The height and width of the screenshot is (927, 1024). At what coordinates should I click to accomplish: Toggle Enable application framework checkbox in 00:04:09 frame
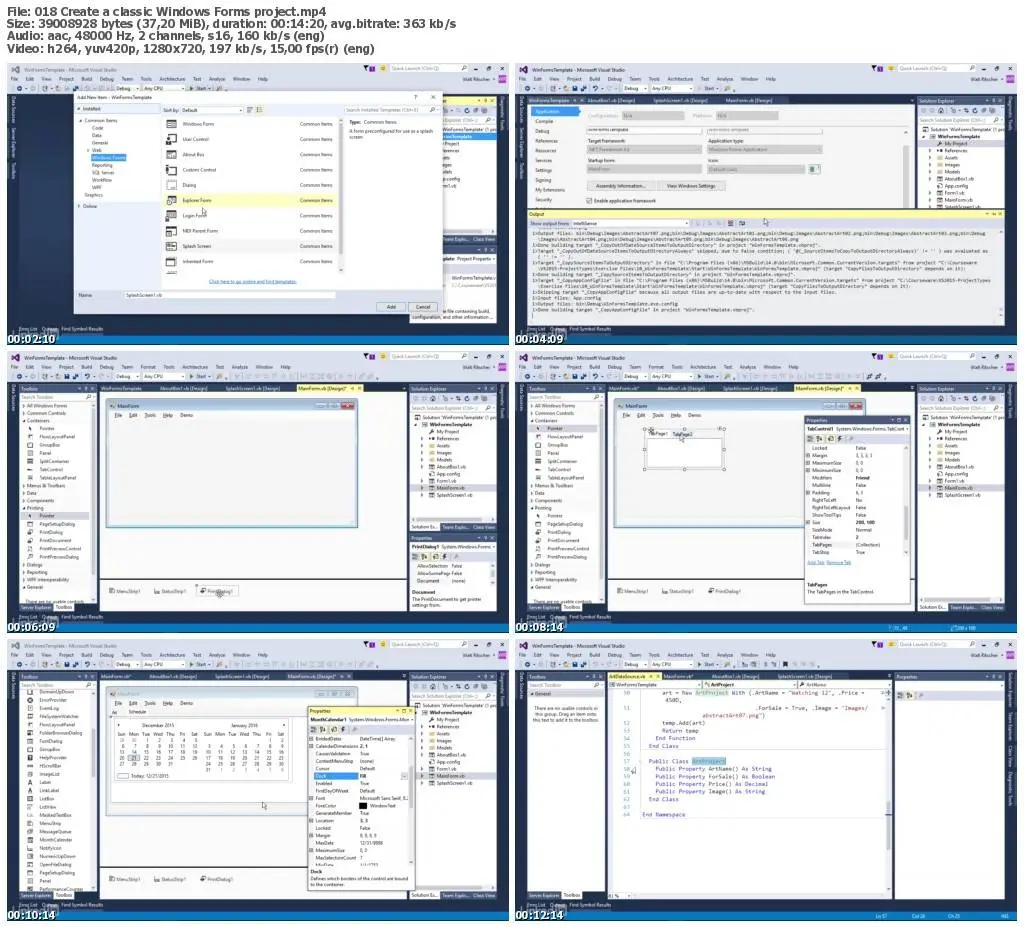click(x=589, y=201)
